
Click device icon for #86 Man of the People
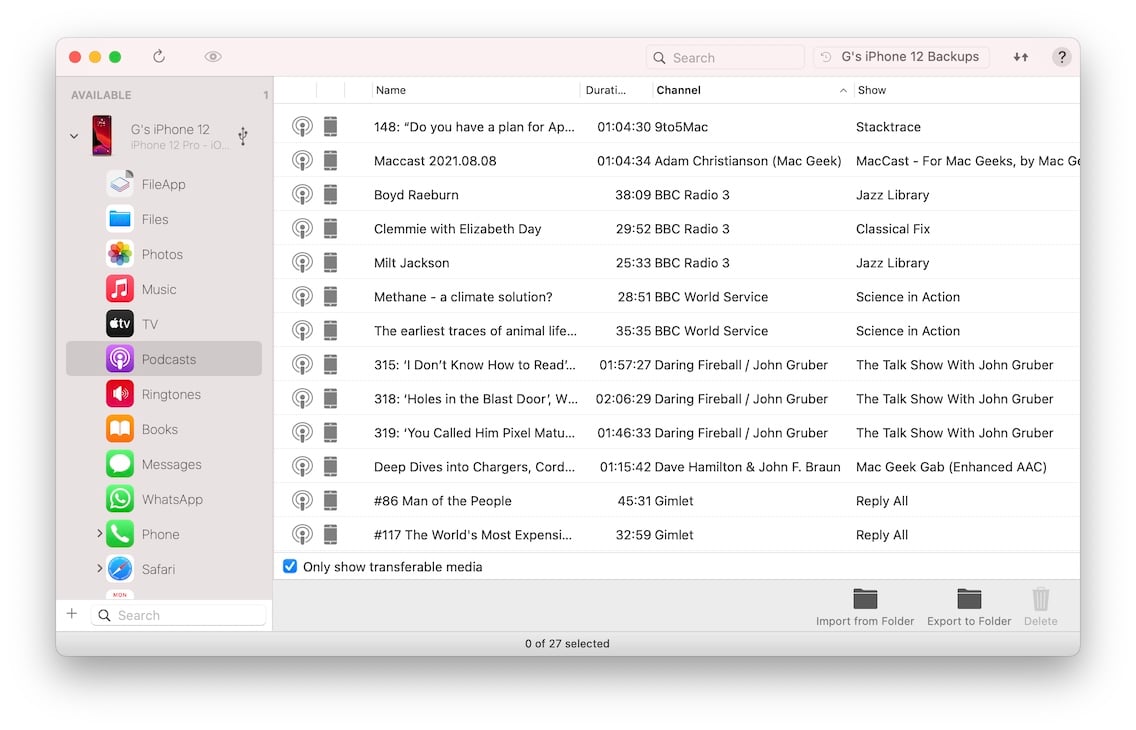(330, 500)
